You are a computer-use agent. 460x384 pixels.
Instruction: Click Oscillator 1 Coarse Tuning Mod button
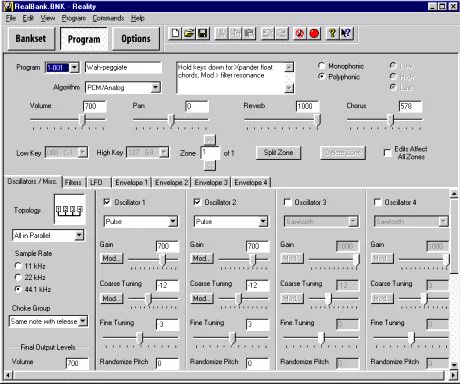pyautogui.click(x=111, y=298)
